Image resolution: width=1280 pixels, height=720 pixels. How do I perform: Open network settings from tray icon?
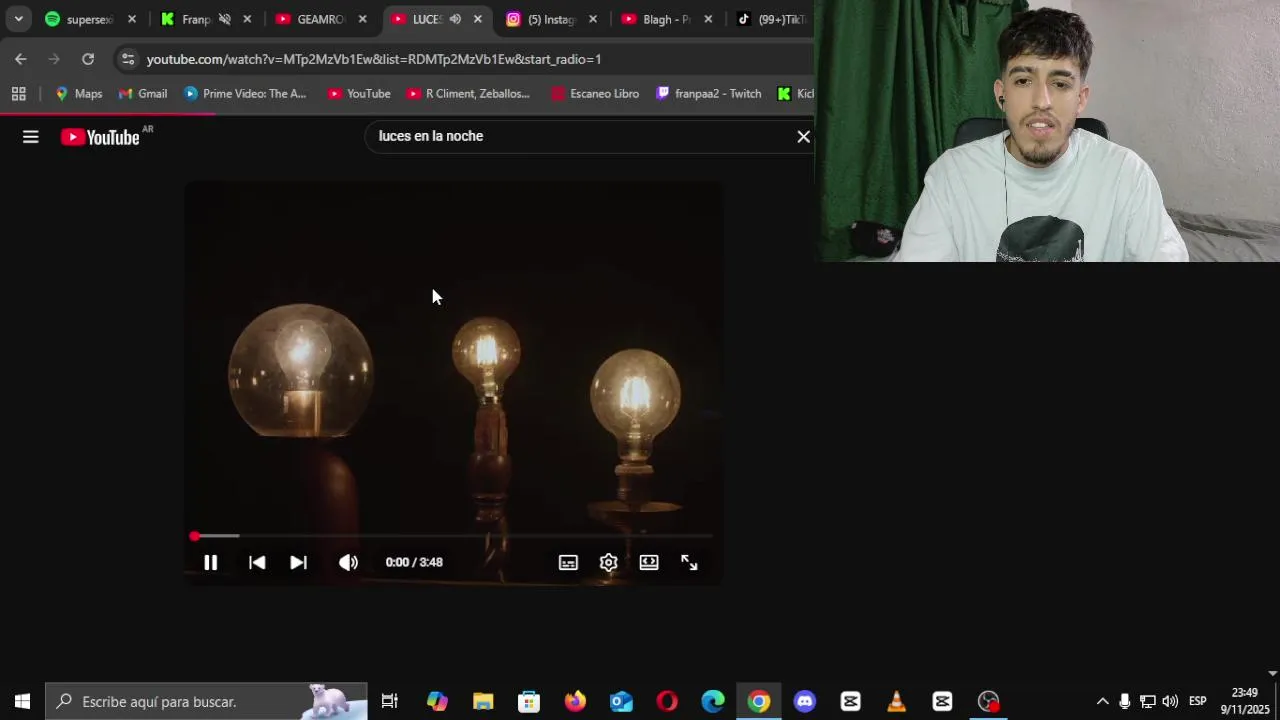point(1148,701)
